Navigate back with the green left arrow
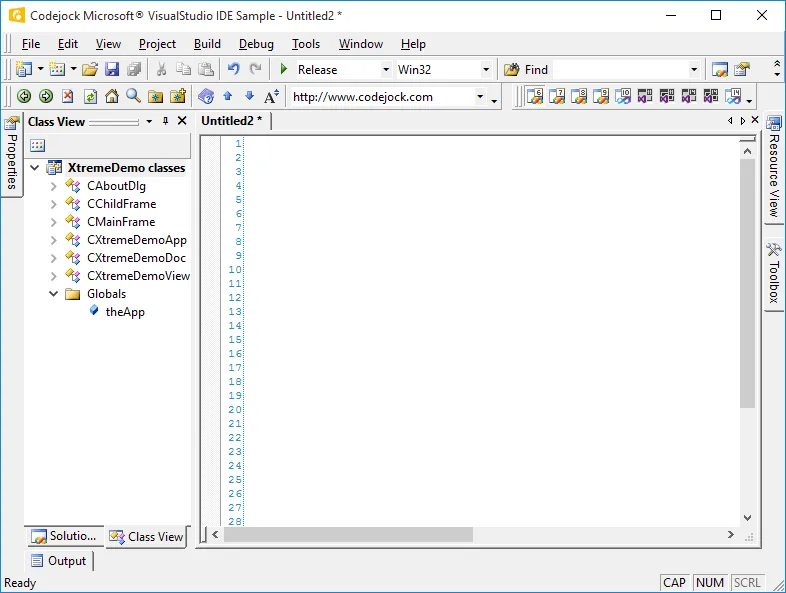Screen dimensions: 786x593 24,96
